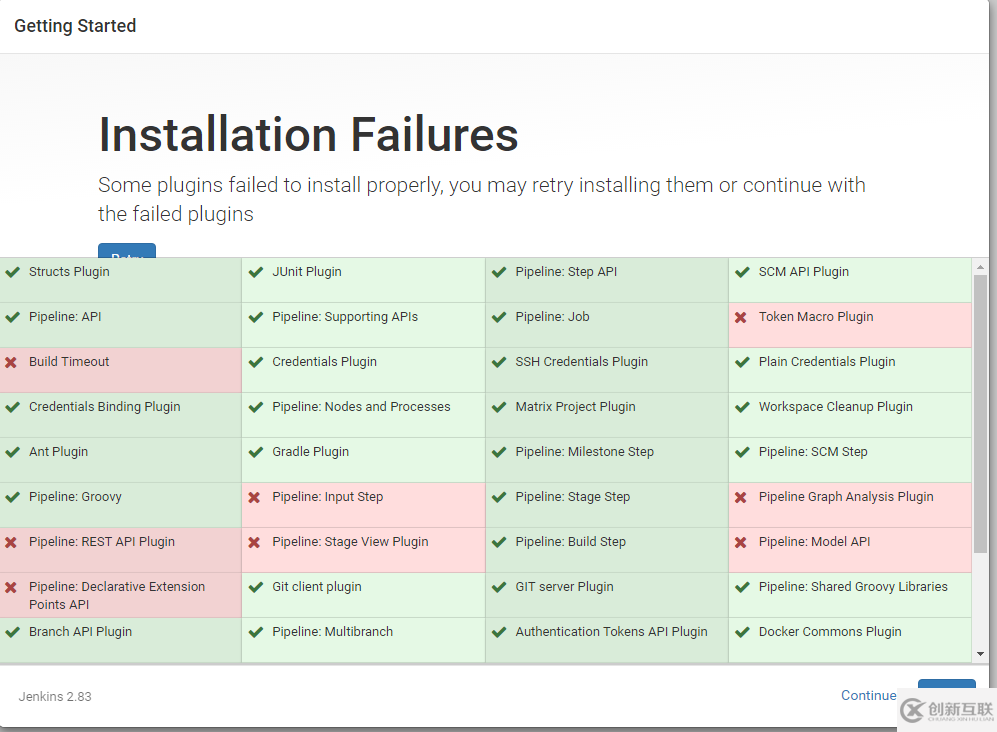This screenshot has width=997, height=732.
Task: Click green checkmark beside Structs Plugin
Action: (x=12, y=272)
